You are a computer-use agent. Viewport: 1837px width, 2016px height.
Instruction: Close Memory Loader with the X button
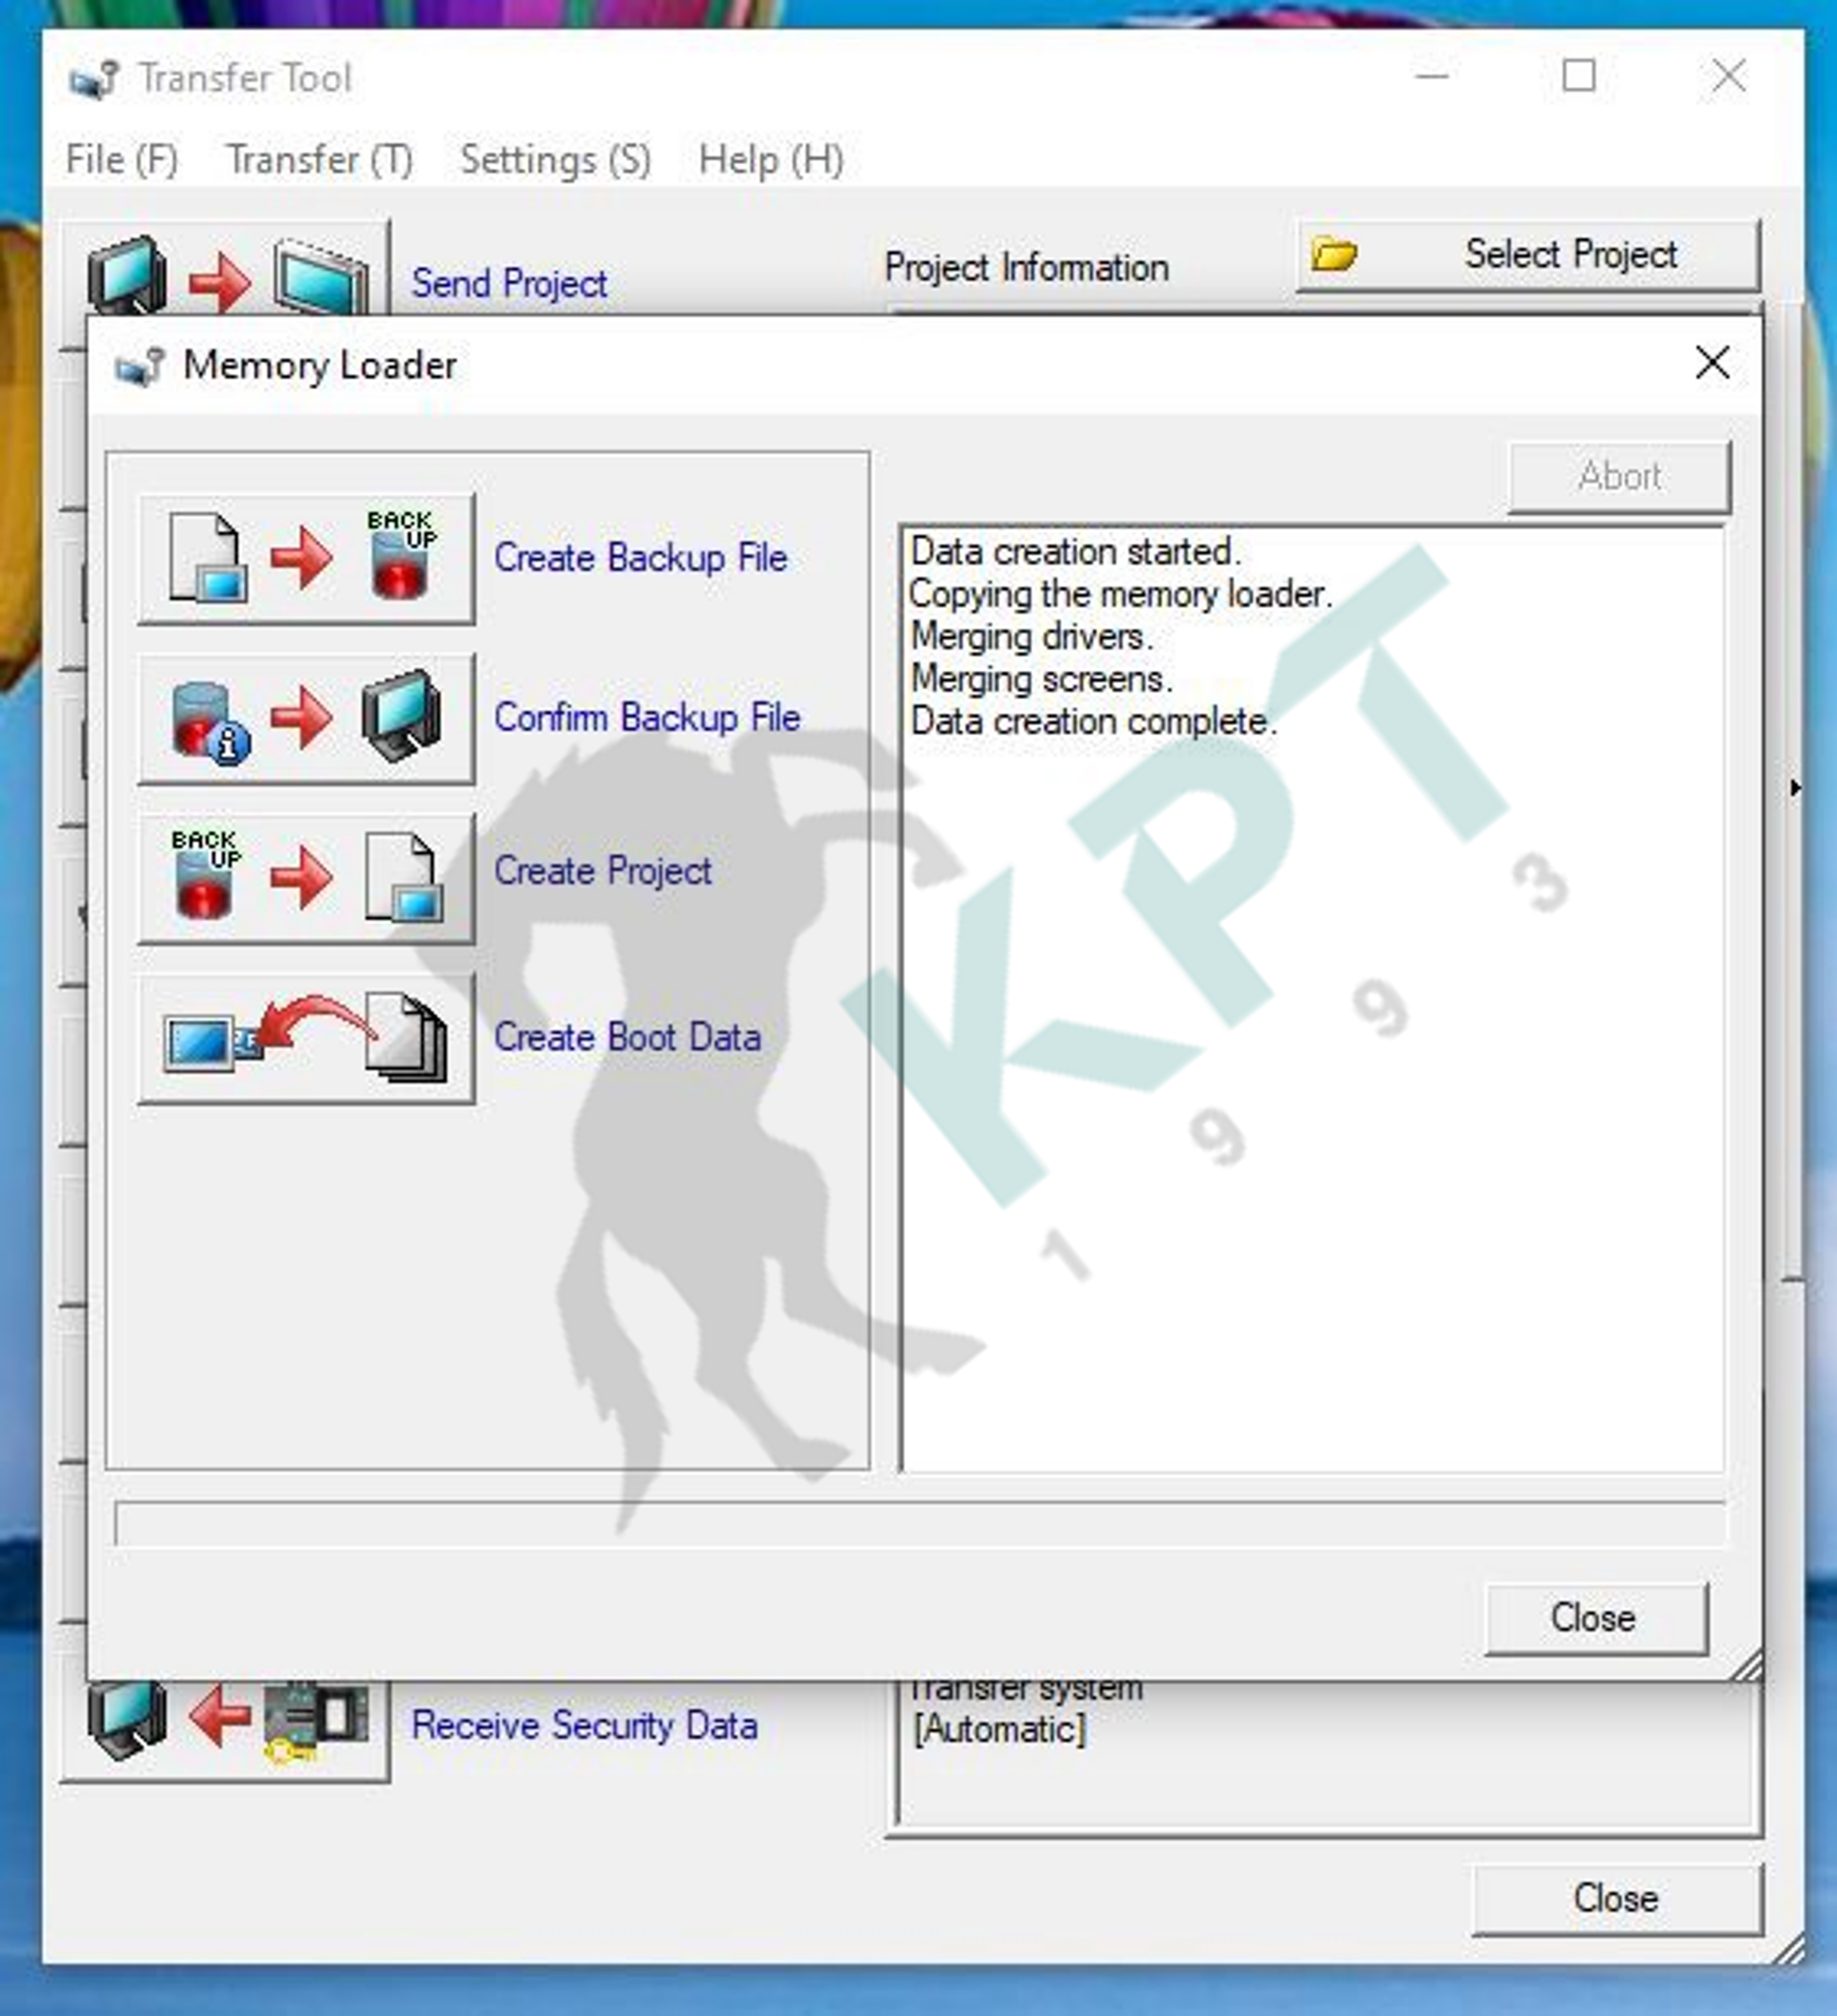pos(1712,363)
